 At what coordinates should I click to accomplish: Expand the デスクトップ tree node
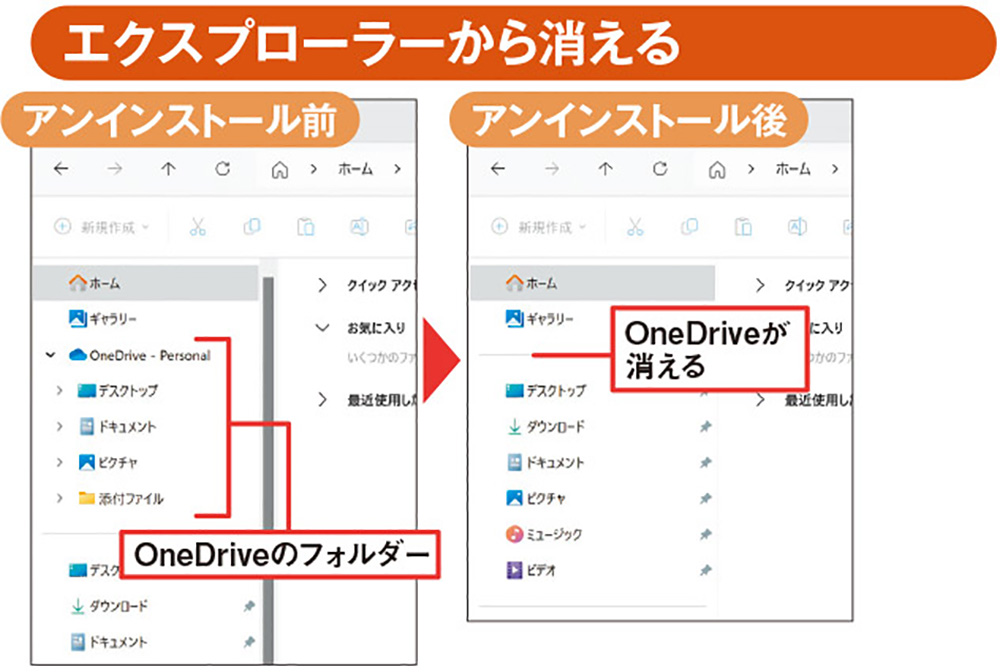pyautogui.click(x=58, y=391)
